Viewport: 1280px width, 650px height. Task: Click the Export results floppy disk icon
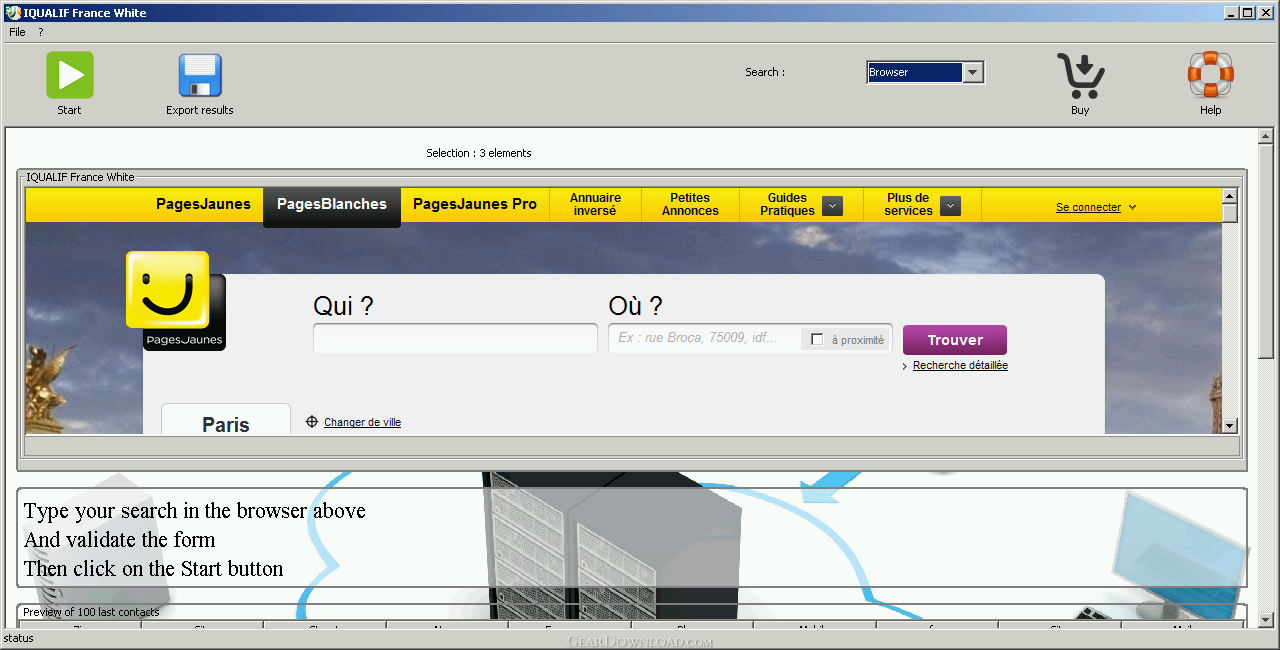point(200,75)
